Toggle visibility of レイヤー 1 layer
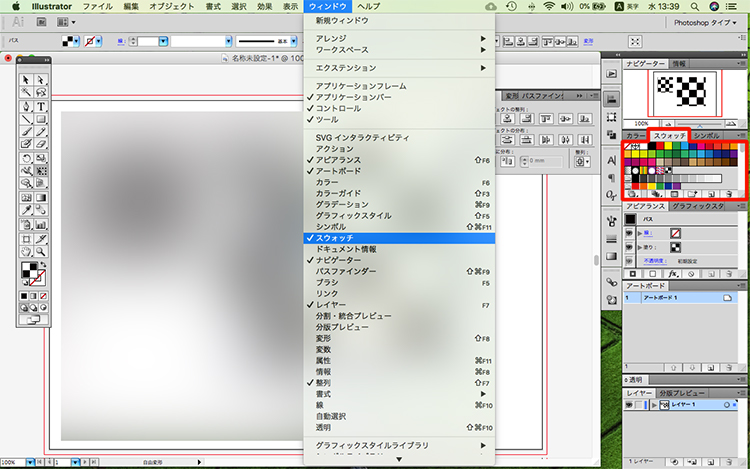Image resolution: width=750 pixels, height=469 pixels. (x=631, y=406)
